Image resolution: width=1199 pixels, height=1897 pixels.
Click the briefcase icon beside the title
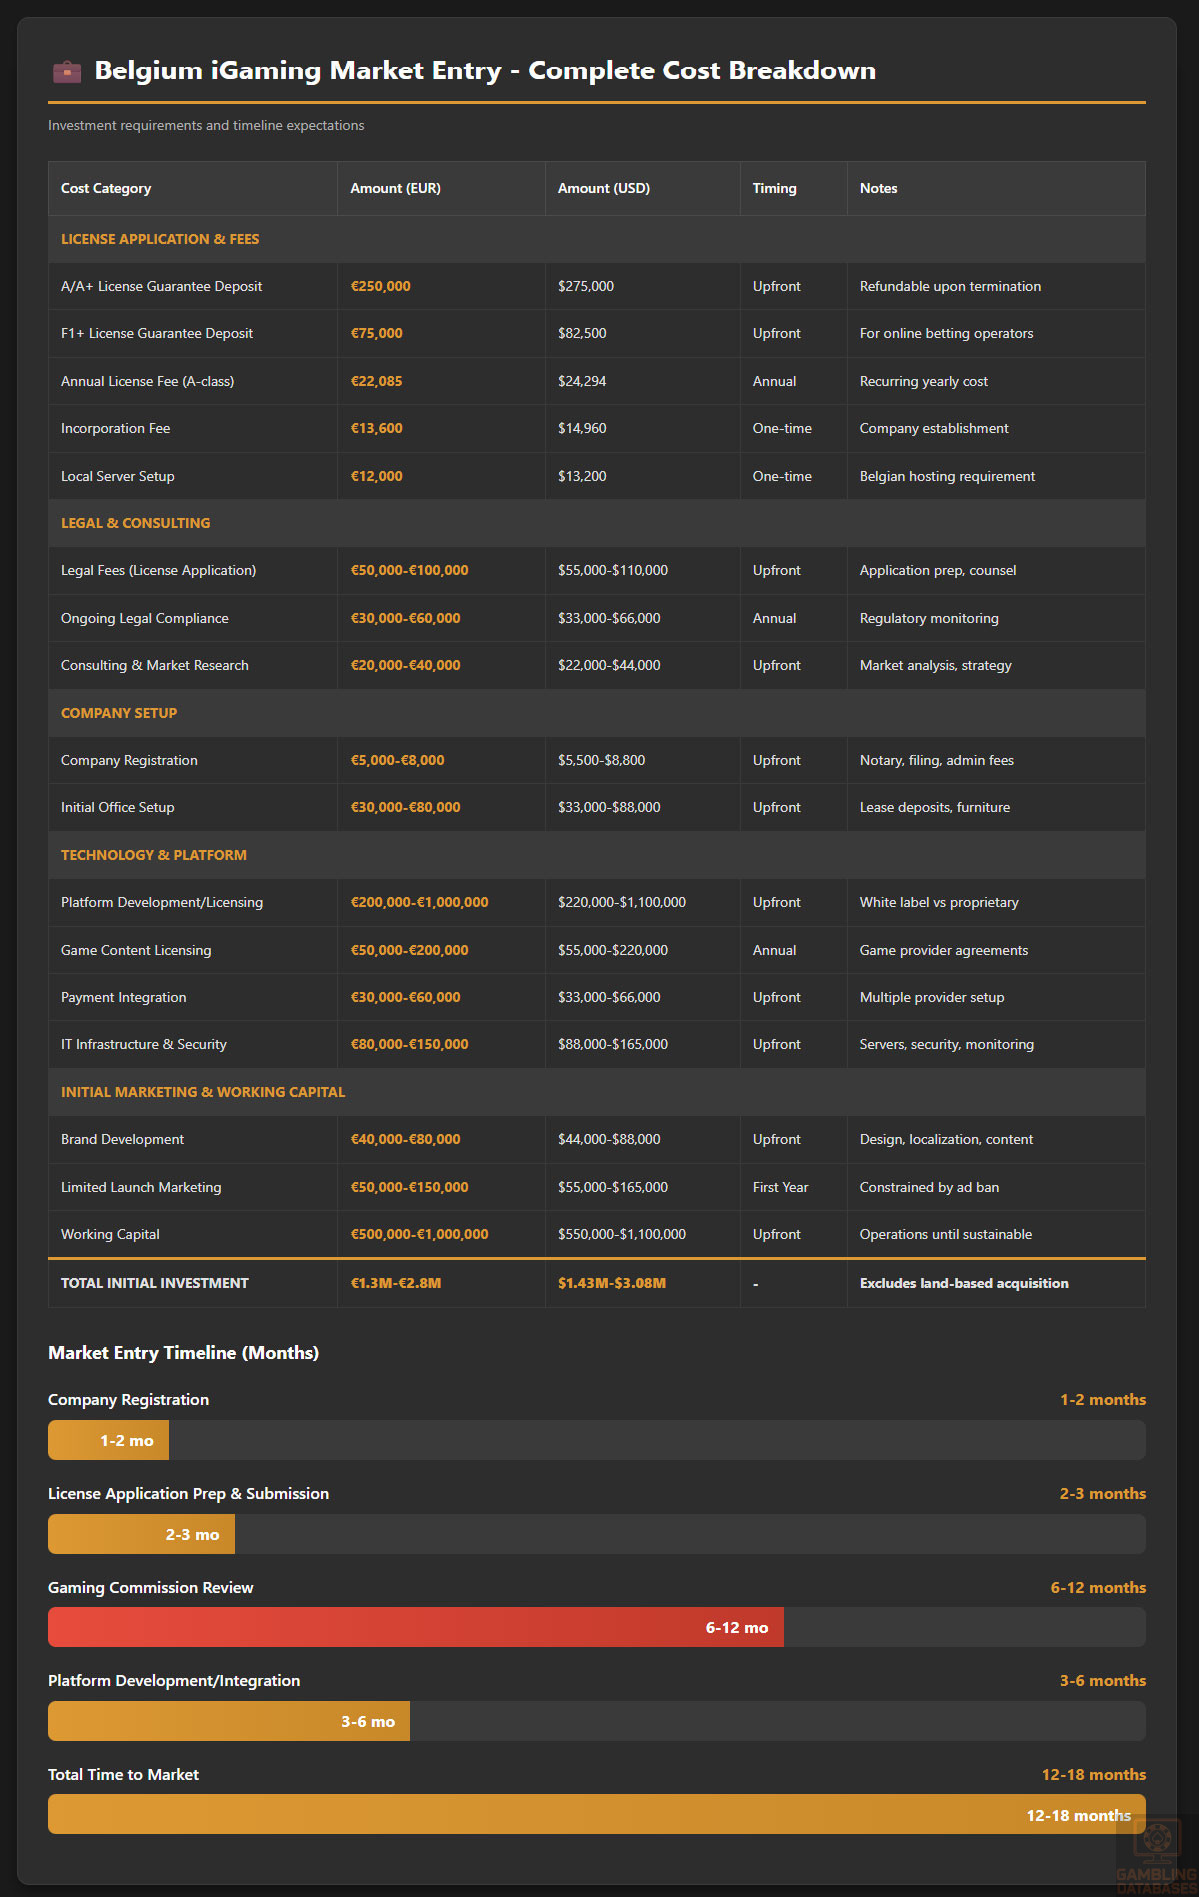(67, 71)
